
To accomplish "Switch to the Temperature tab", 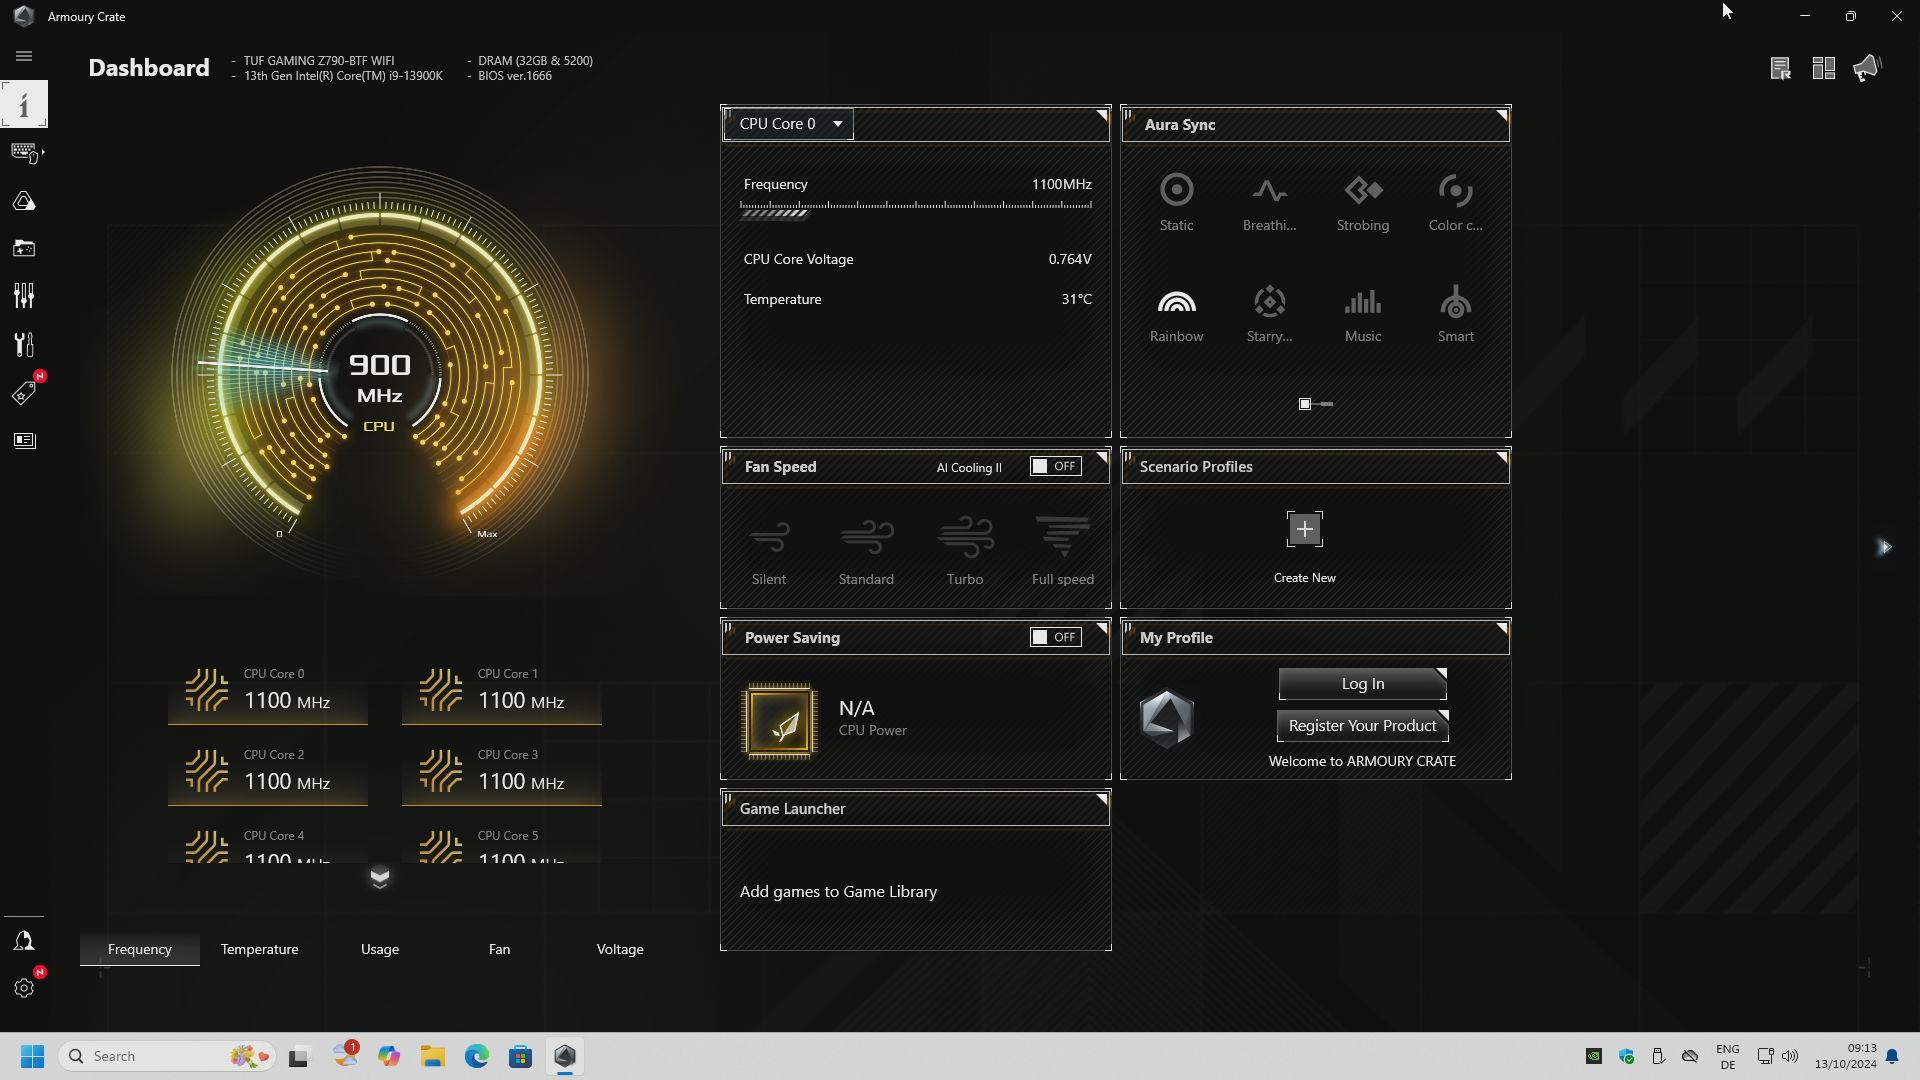I will [x=259, y=949].
